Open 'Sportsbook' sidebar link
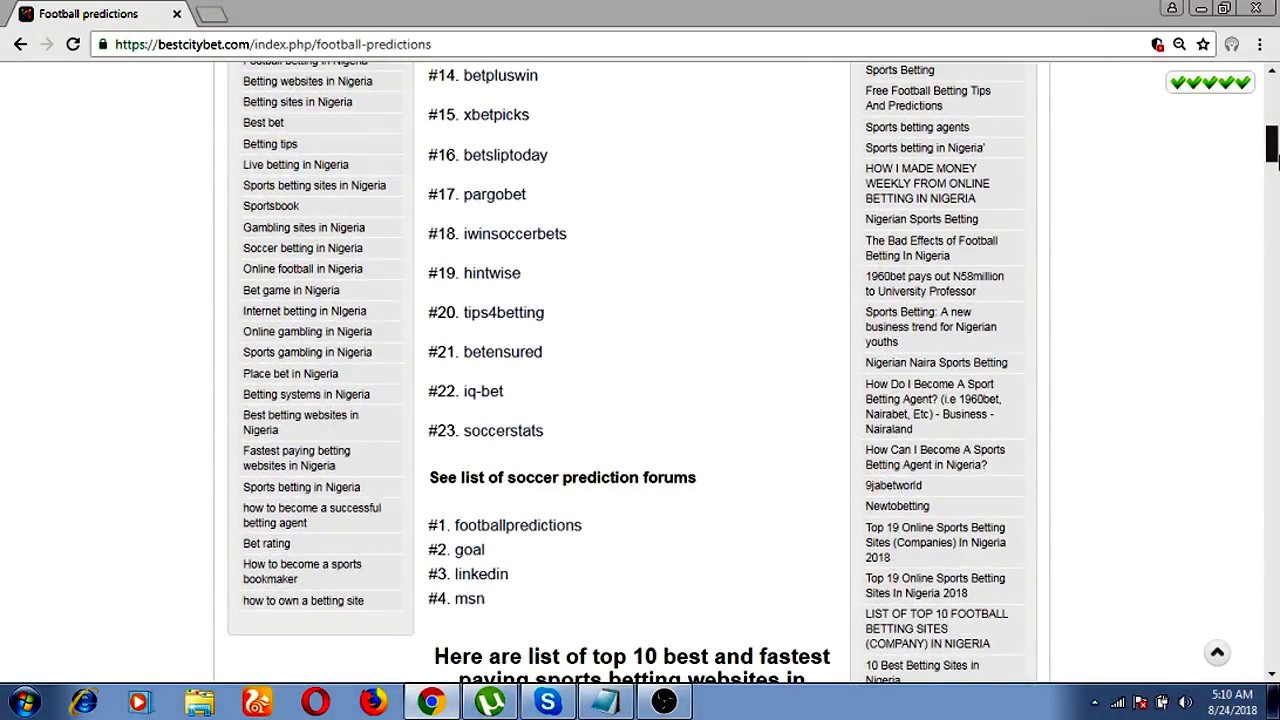Image resolution: width=1280 pixels, height=720 pixels. point(271,206)
